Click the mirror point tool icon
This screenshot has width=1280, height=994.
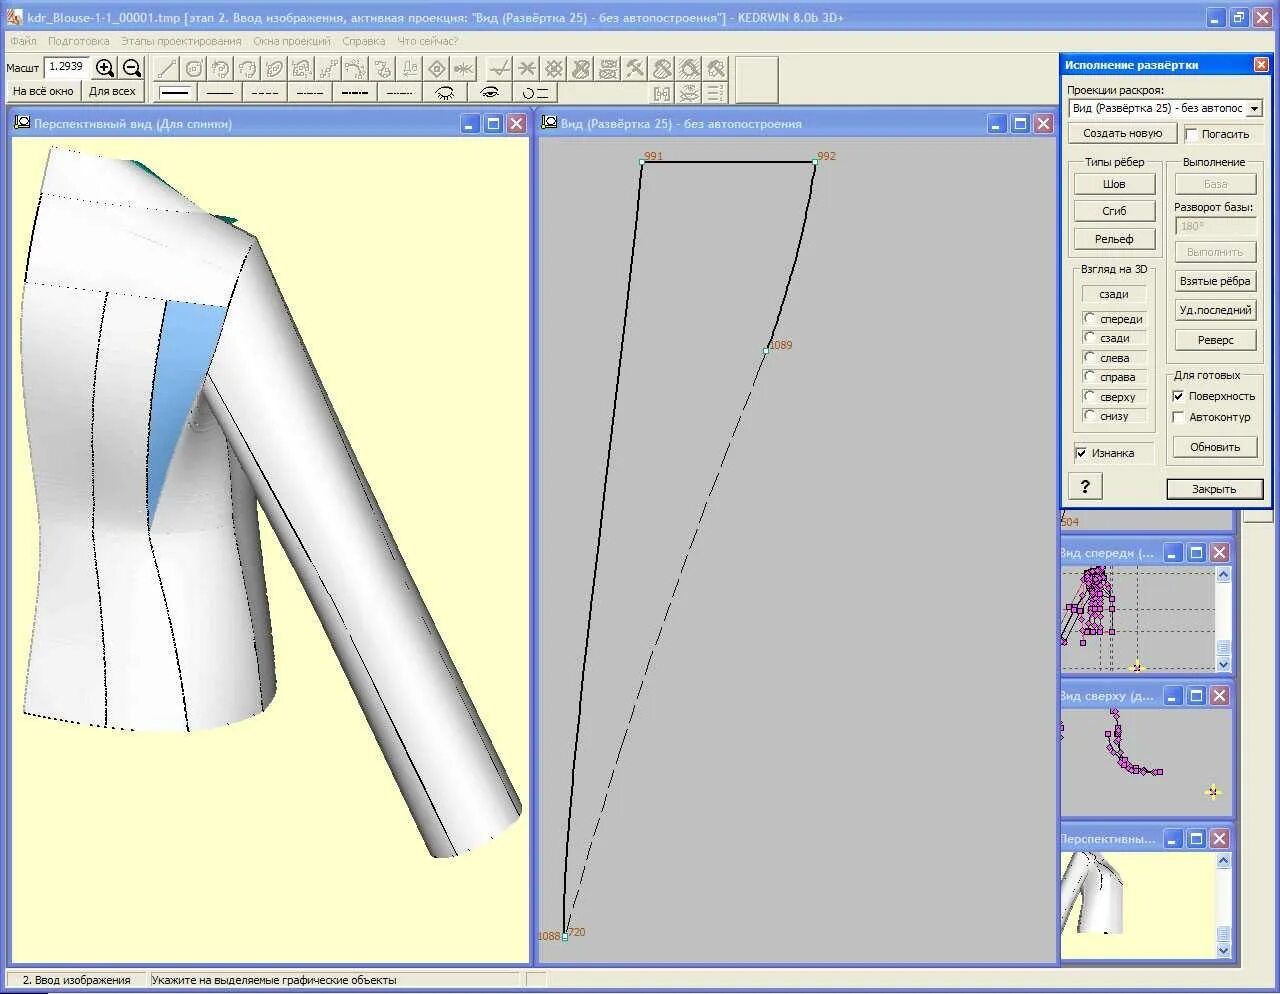pyautogui.click(x=463, y=69)
